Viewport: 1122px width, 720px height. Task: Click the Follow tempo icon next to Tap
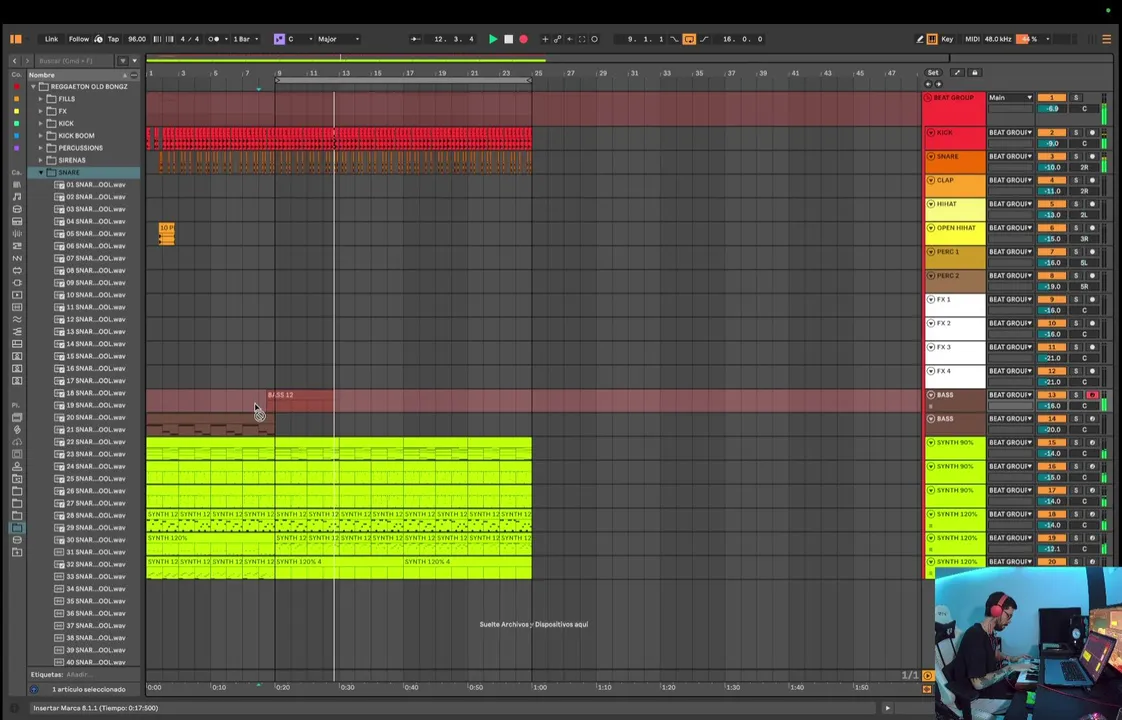tap(99, 39)
